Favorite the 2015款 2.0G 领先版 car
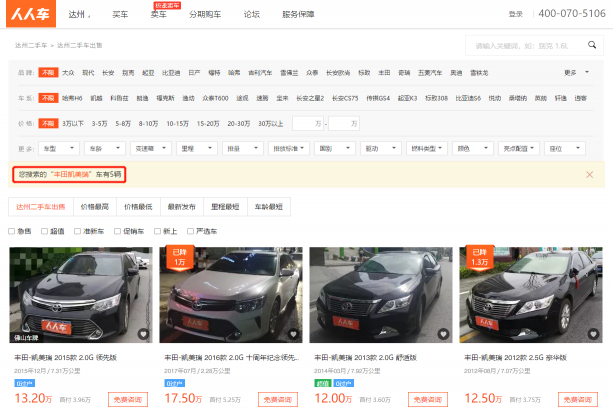Image resolution: width=613 pixels, height=412 pixels. (x=143, y=334)
